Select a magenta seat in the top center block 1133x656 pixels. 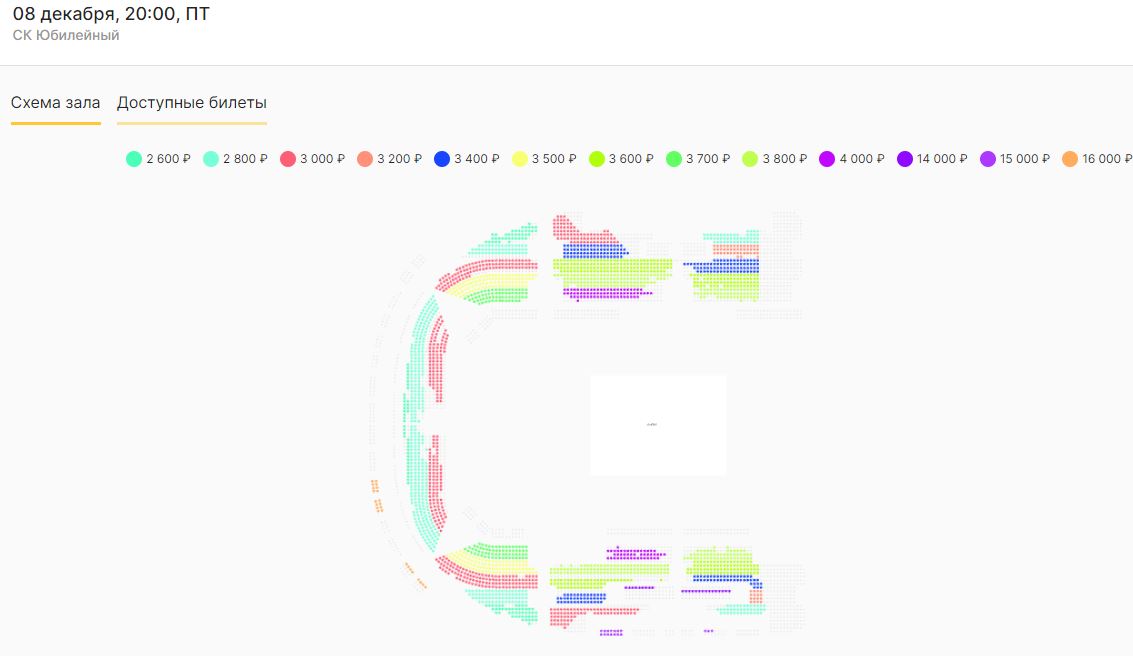[603, 293]
